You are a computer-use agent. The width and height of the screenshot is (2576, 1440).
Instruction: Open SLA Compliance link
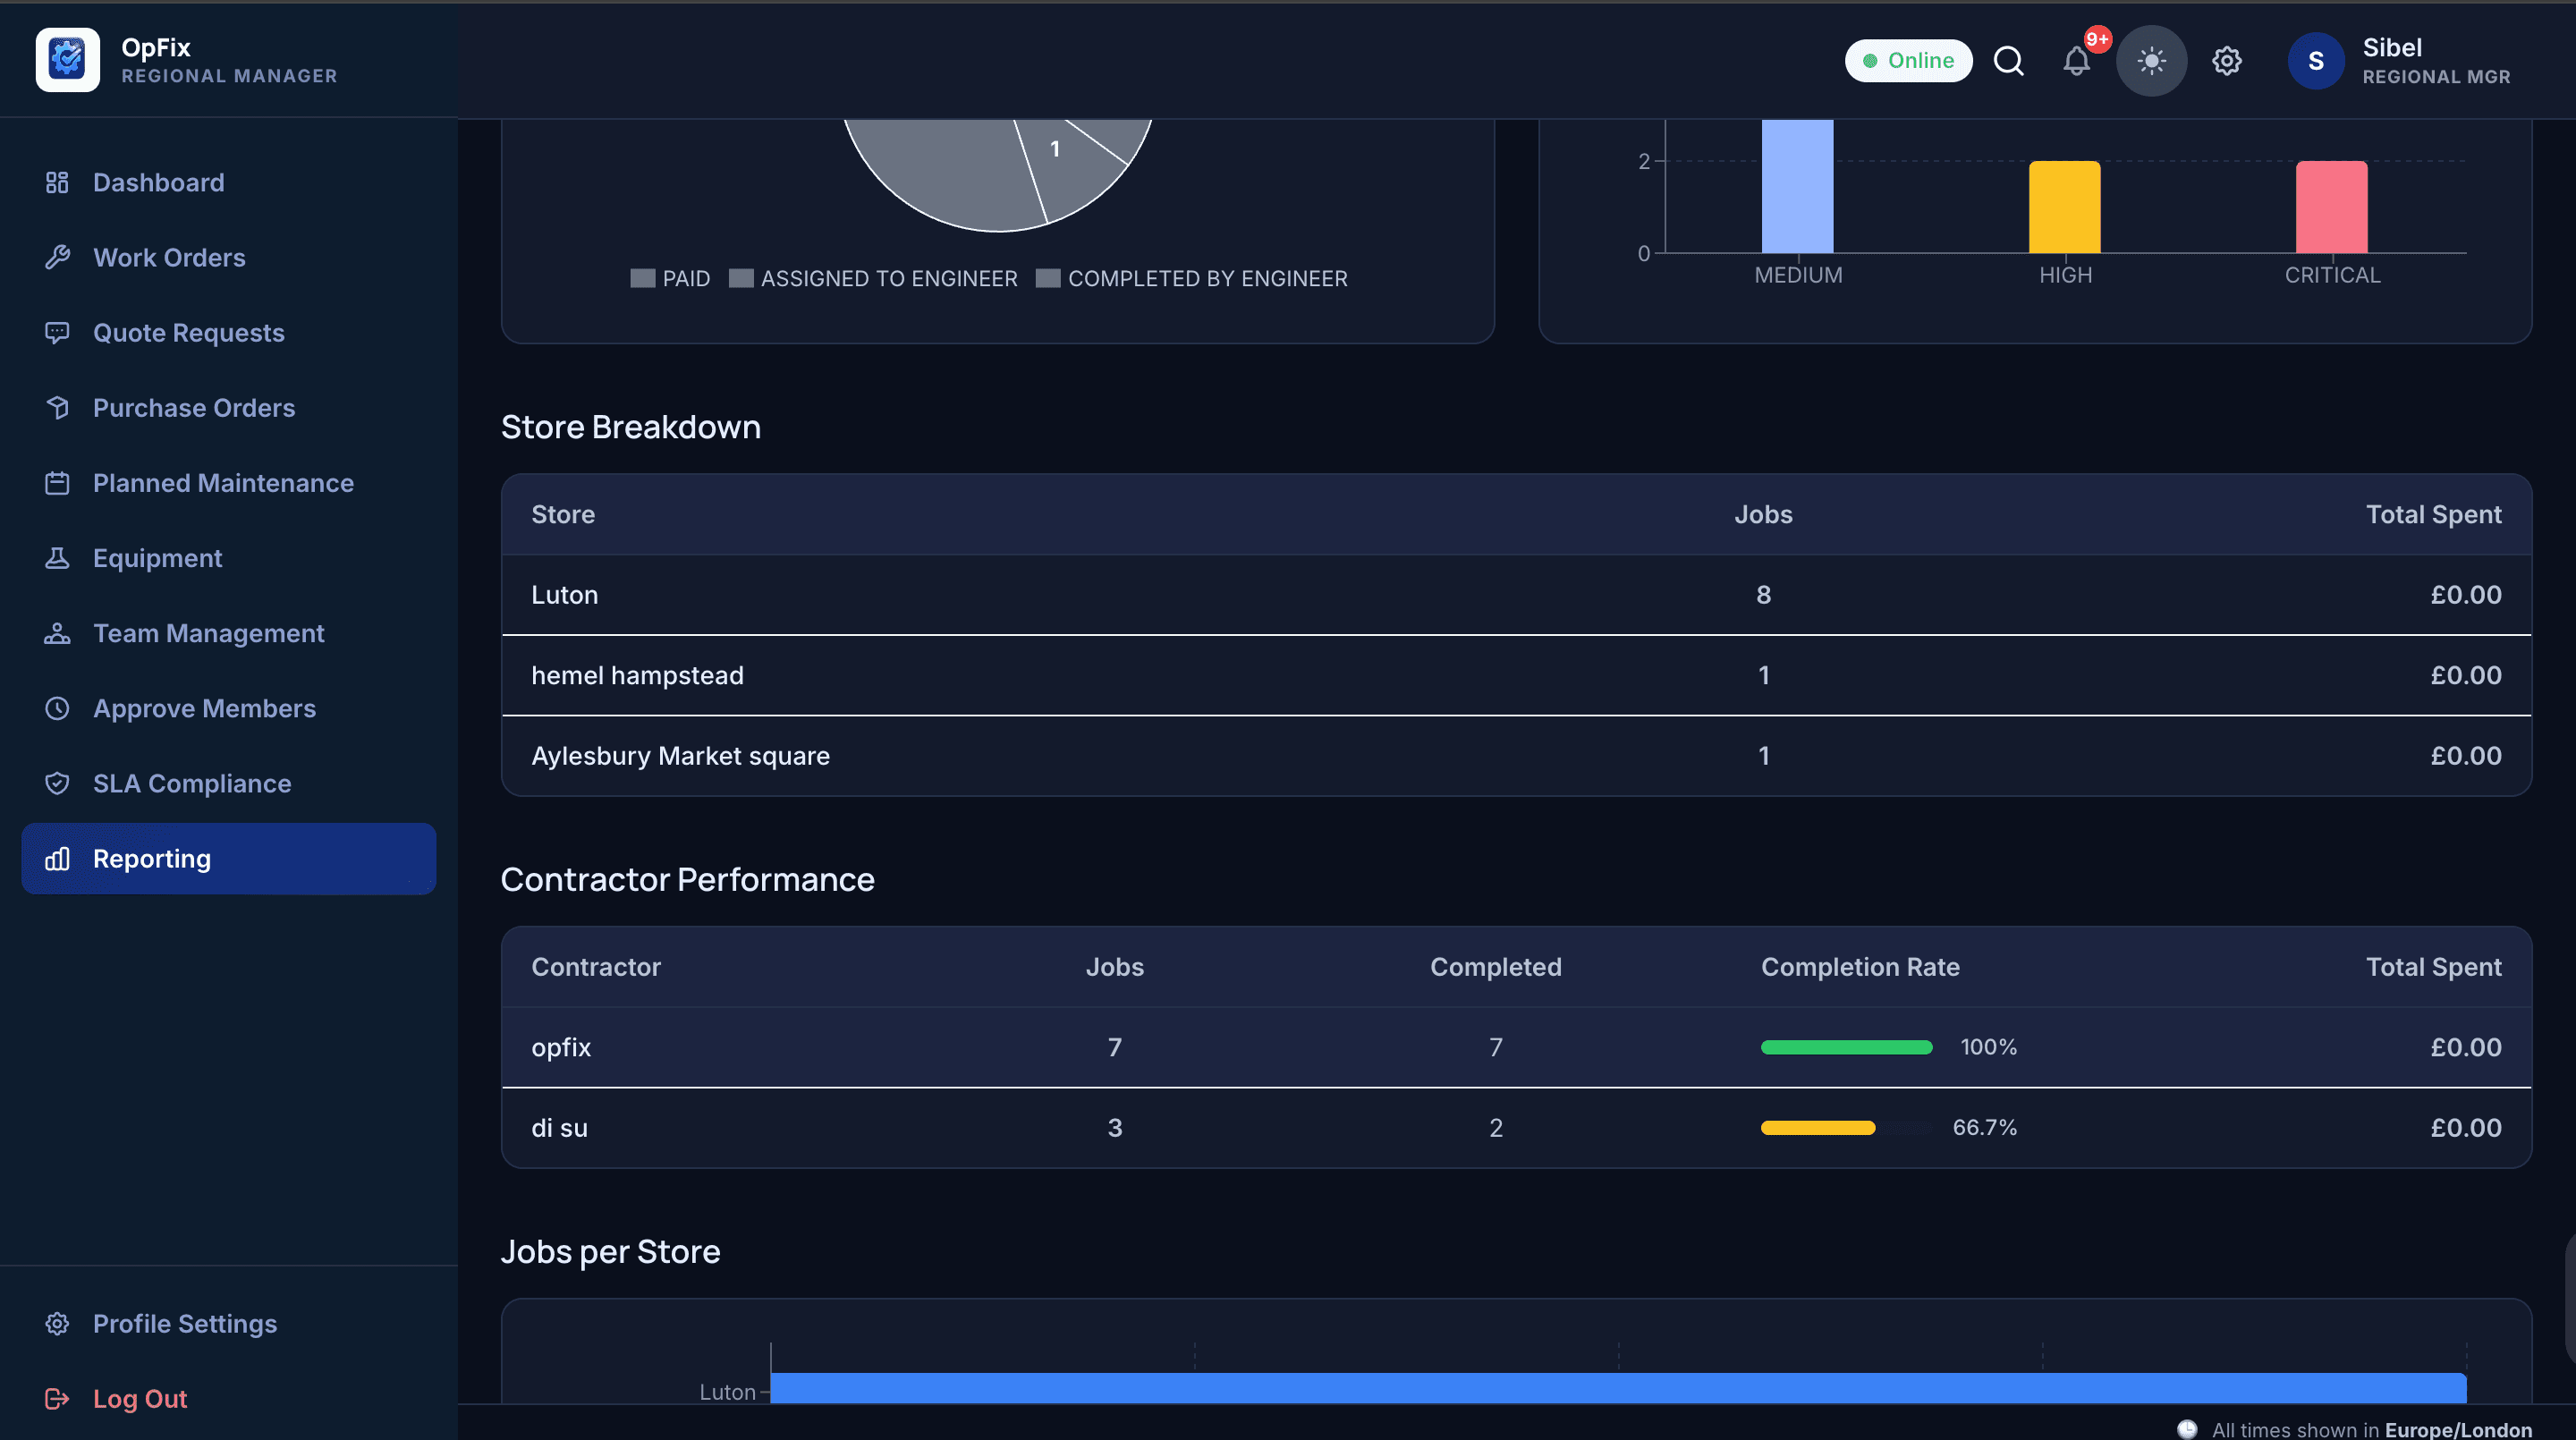click(228, 783)
